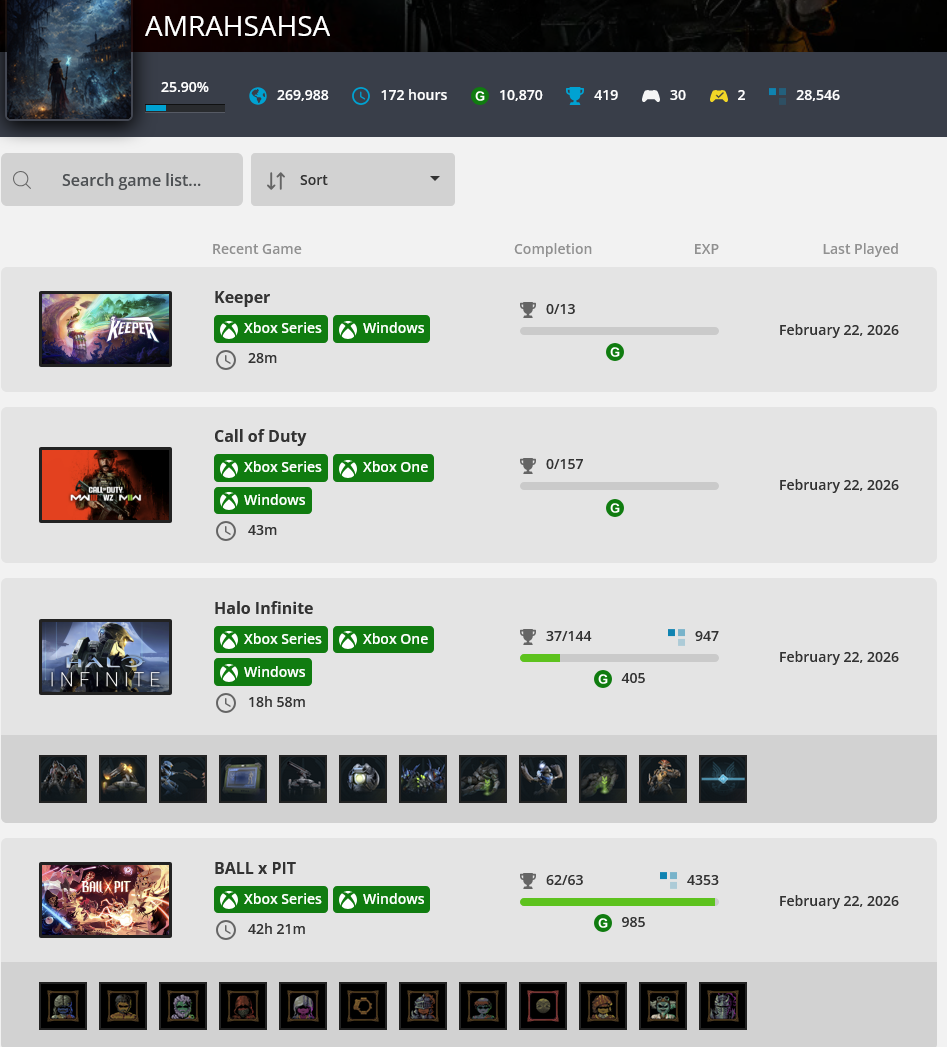Click Keeper's Xbox Series platform badge
The height and width of the screenshot is (1047, 947).
pyautogui.click(x=271, y=329)
